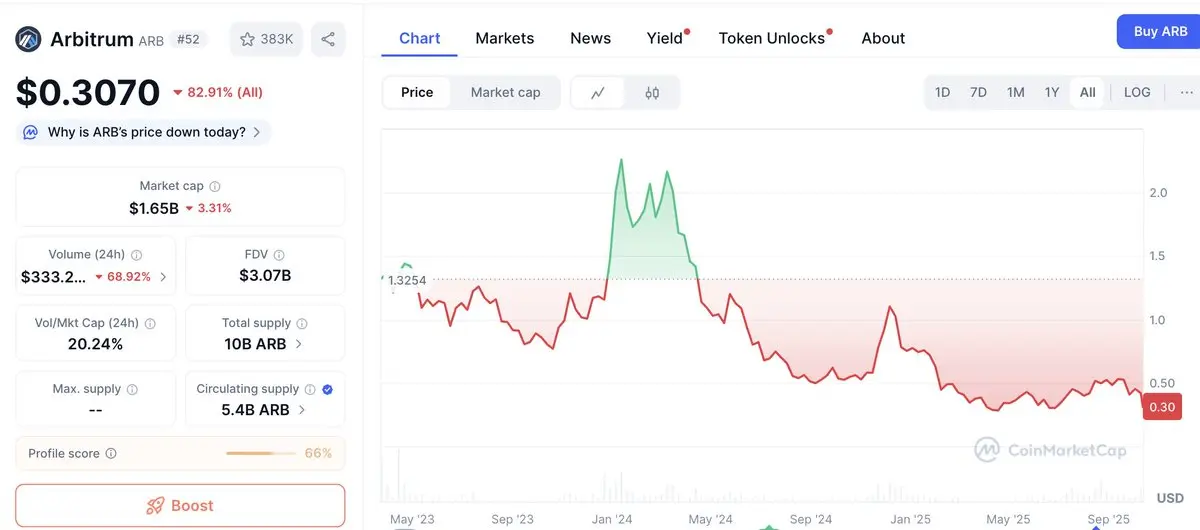
Task: Click the Buy ARB button
Action: (x=1159, y=32)
